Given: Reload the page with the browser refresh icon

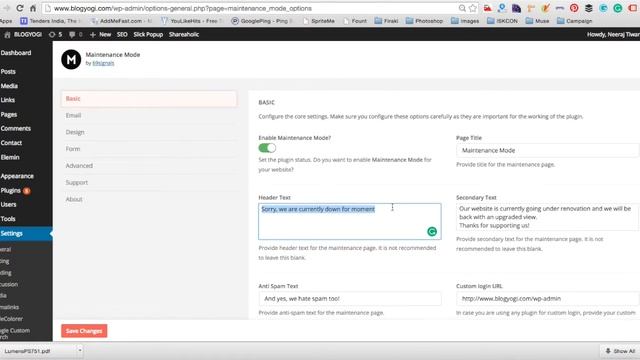Looking at the screenshot, I should 20,8.
